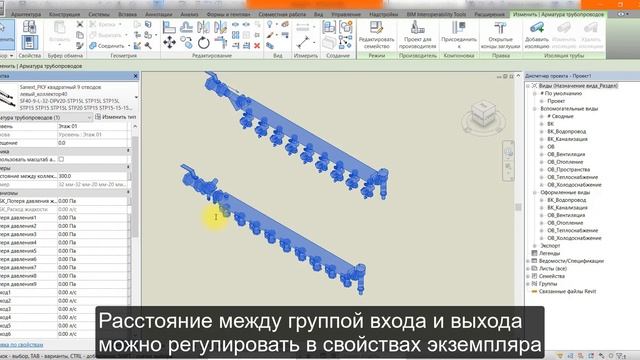The image size is (640, 360).
Task: Select ОВ_Вентиляция under Вспомогательные виды
Action: pos(566,154)
